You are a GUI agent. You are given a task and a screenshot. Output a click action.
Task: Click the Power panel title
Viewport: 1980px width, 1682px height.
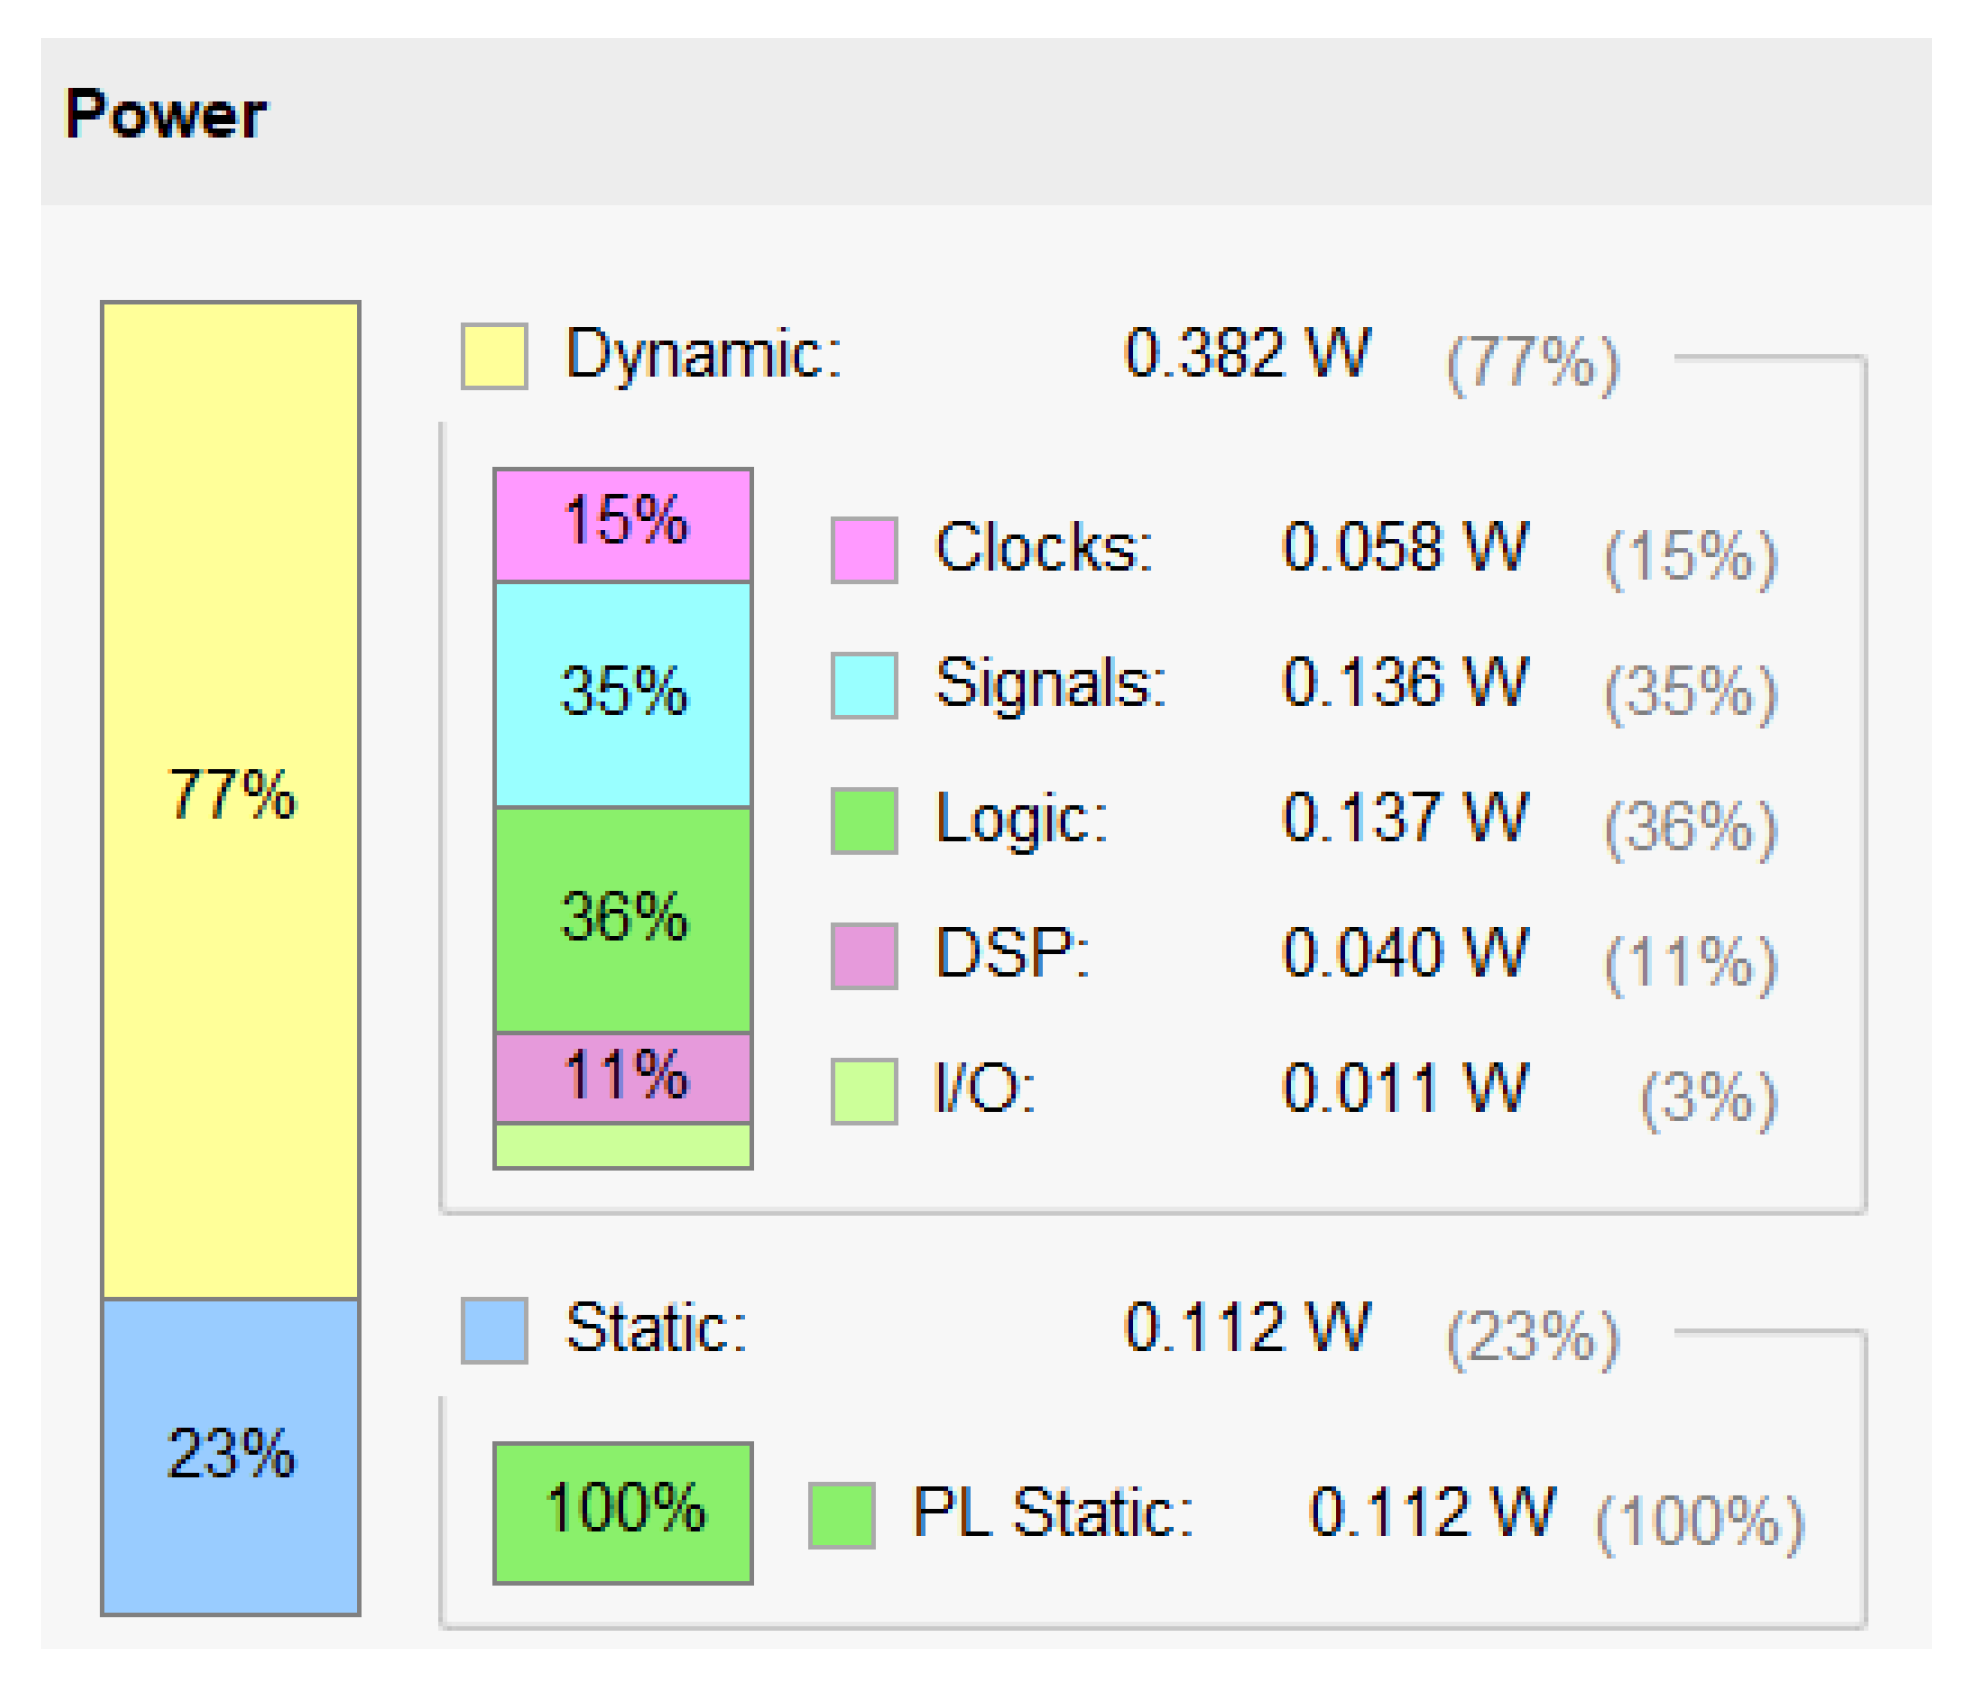166,115
